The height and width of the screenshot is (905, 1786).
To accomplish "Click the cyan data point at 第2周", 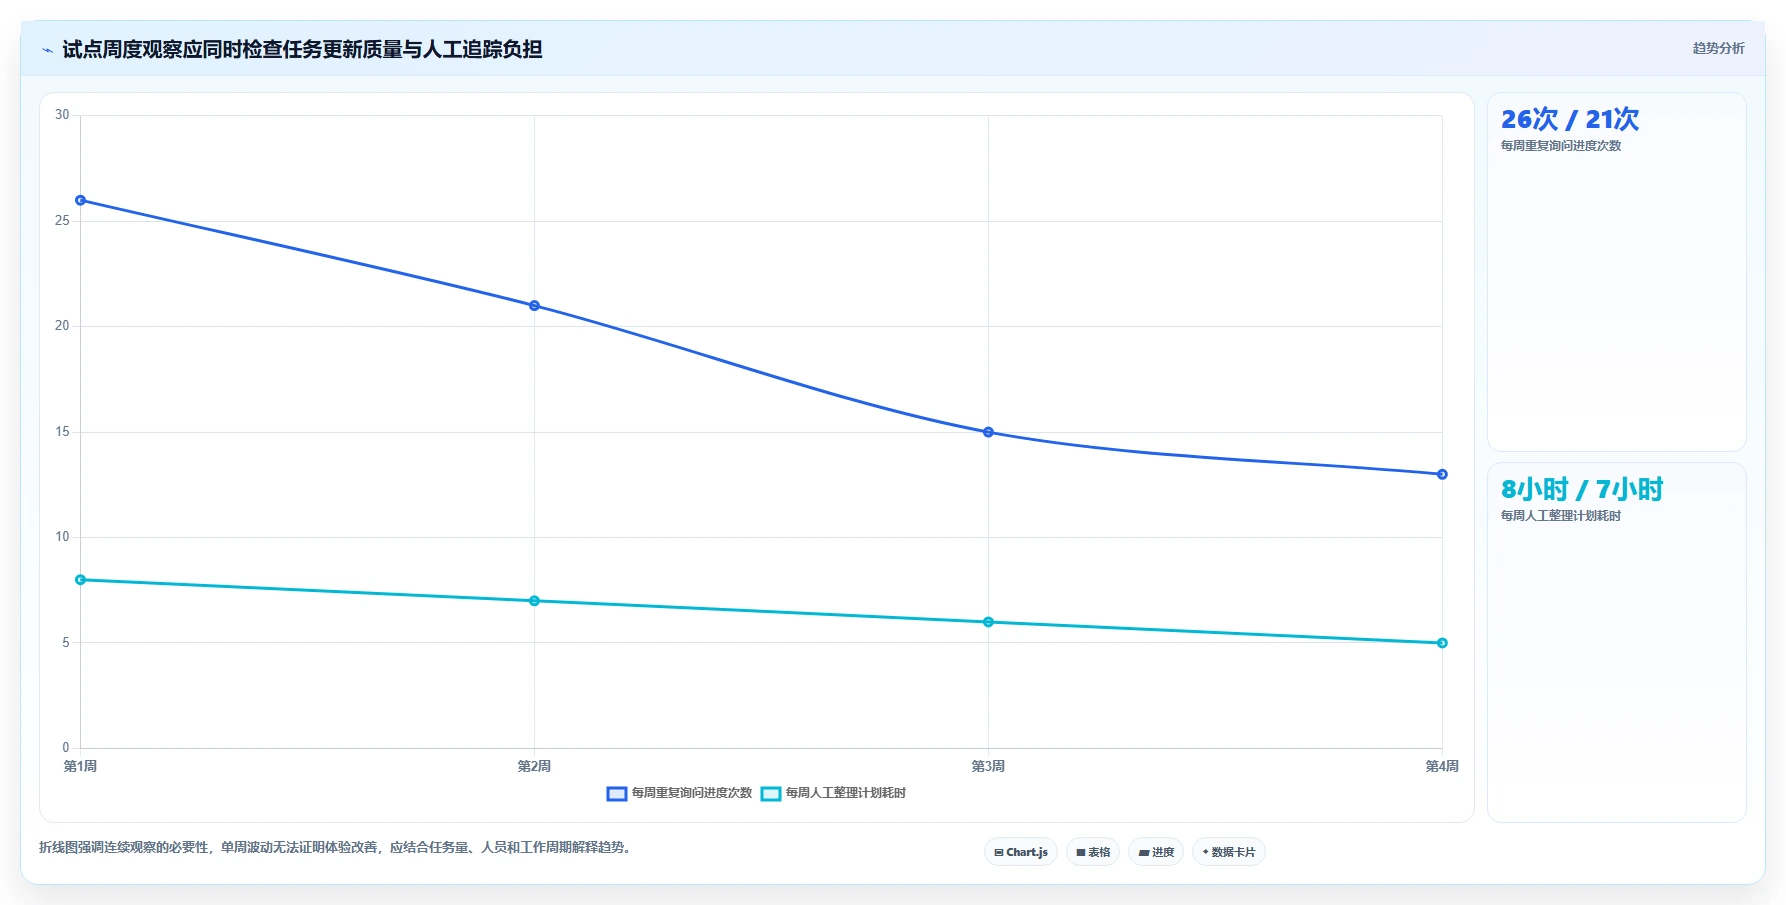I will pyautogui.click(x=534, y=601).
